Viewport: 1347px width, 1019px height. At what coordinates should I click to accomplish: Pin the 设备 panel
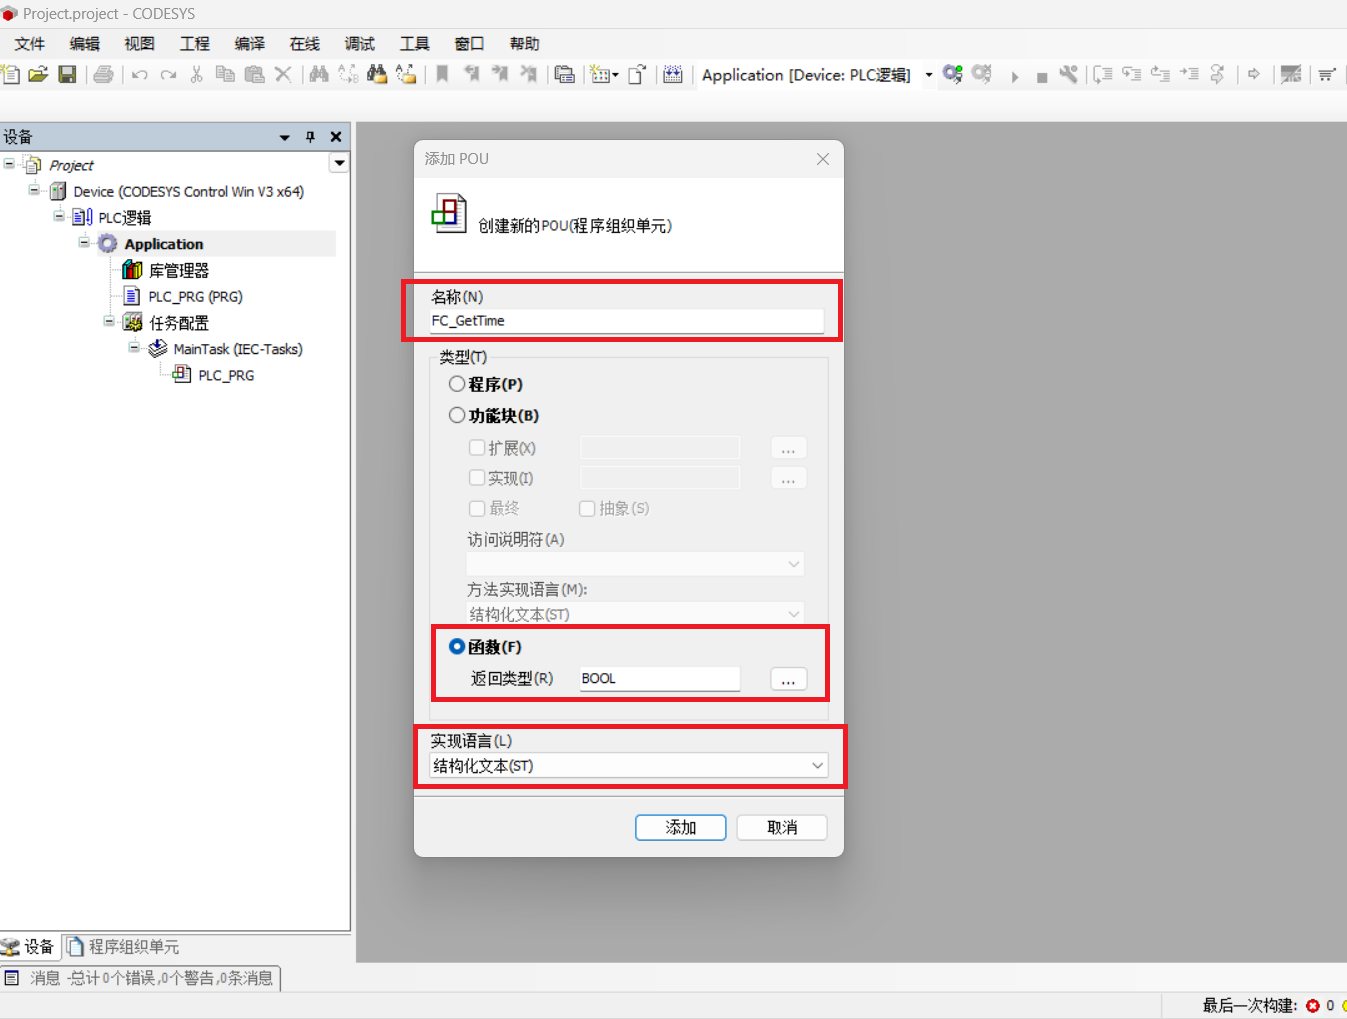[310, 137]
